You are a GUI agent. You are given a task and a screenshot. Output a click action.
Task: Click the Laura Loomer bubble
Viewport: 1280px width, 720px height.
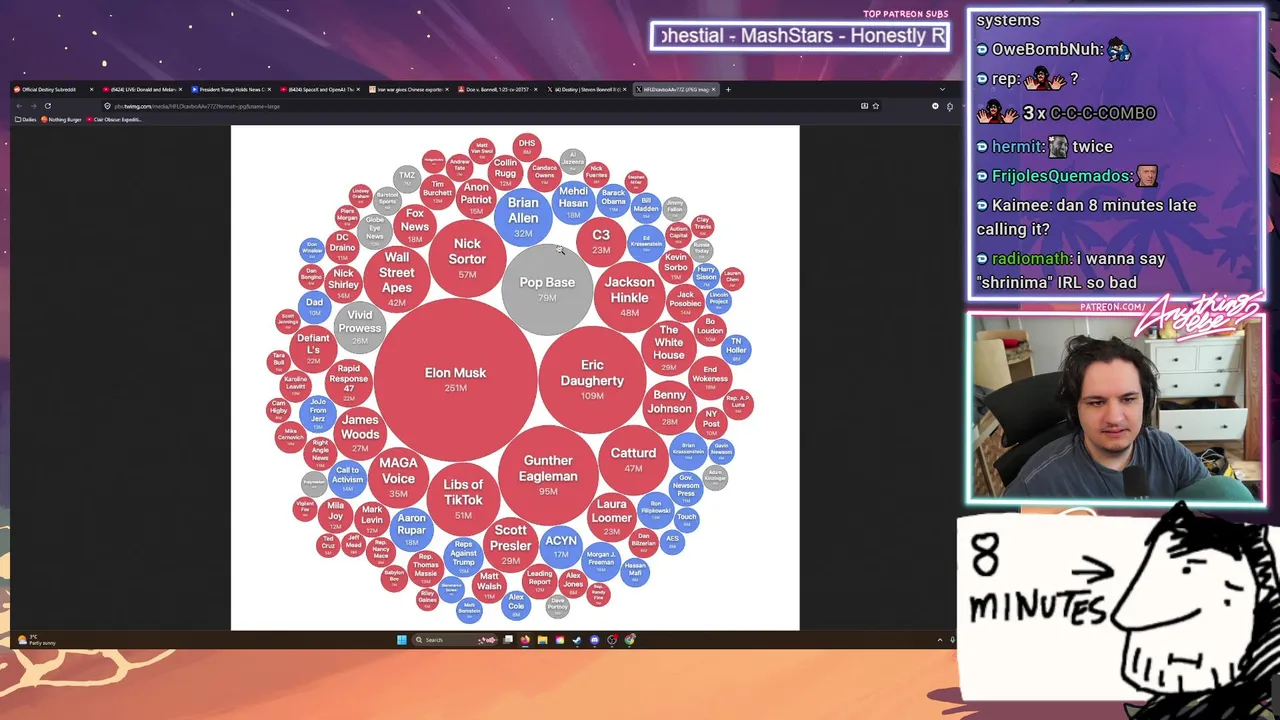coord(611,515)
